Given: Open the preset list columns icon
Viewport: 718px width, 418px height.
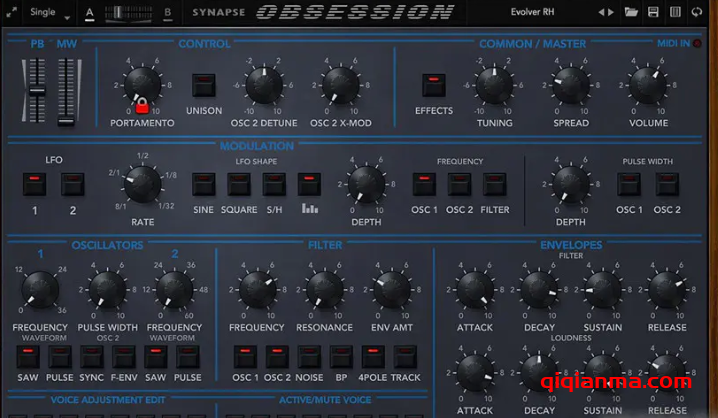Looking at the screenshot, I should coord(675,13).
